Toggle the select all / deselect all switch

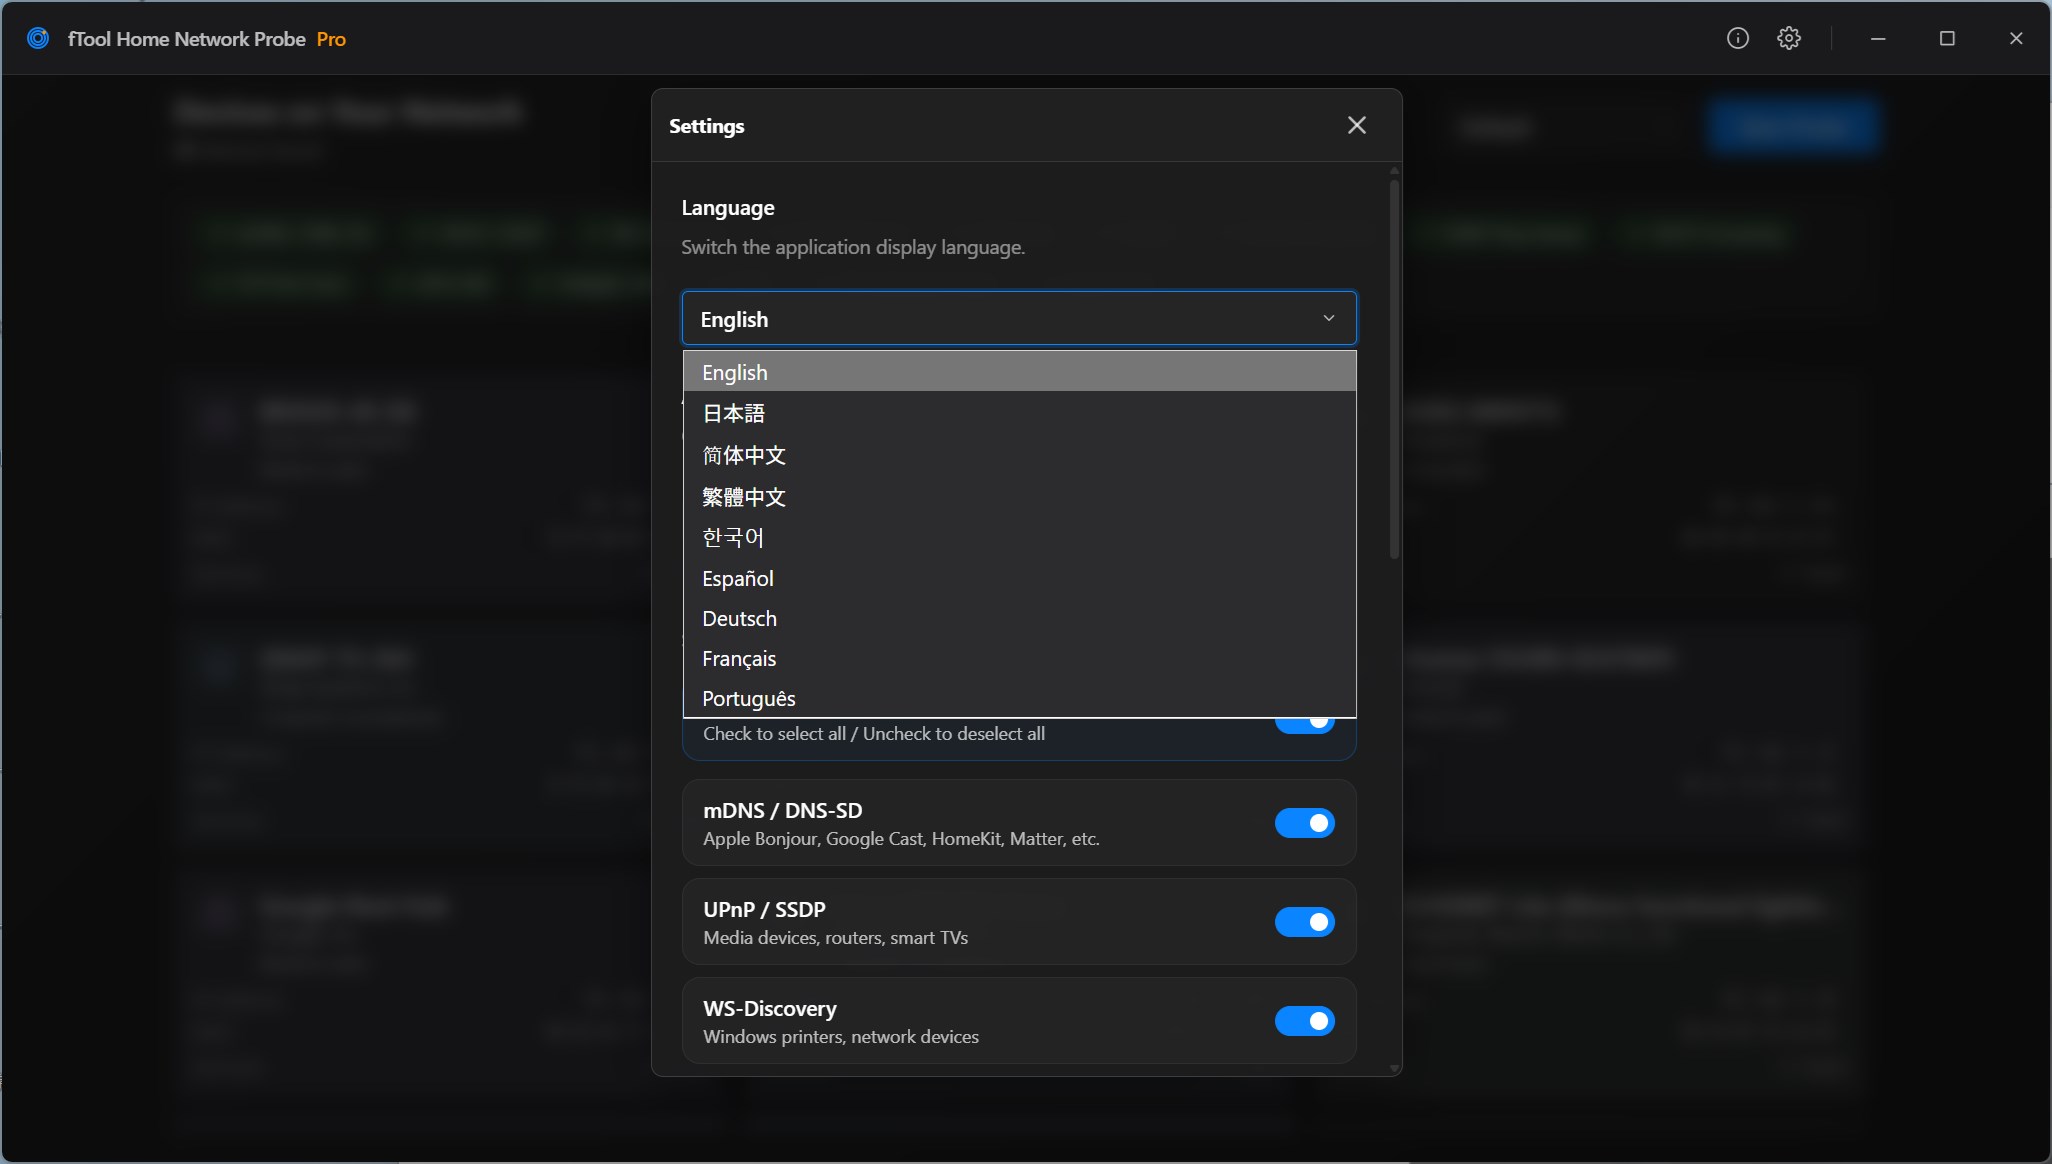pyautogui.click(x=1304, y=725)
